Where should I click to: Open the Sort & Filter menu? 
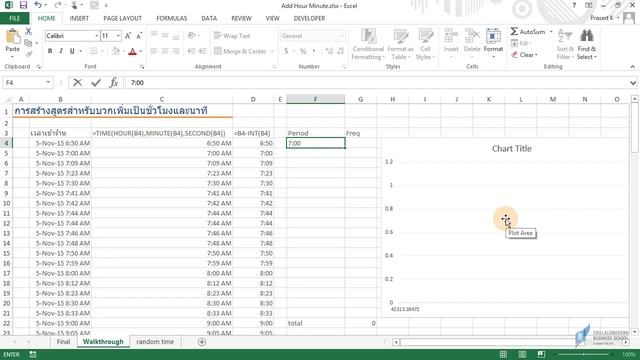tap(565, 44)
